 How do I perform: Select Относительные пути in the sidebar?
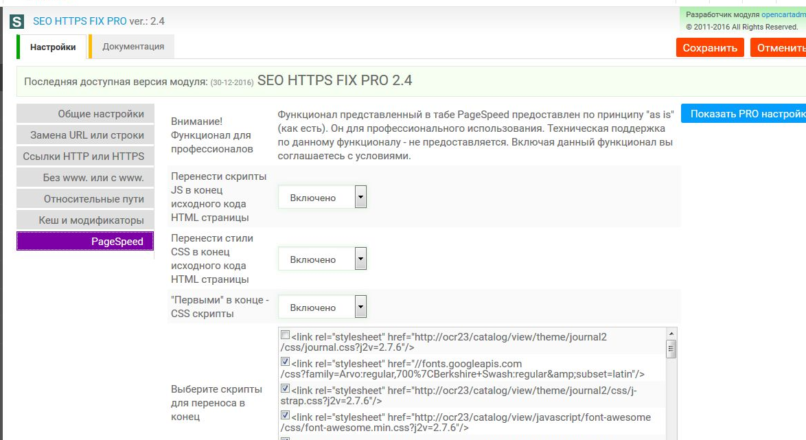[85, 199]
